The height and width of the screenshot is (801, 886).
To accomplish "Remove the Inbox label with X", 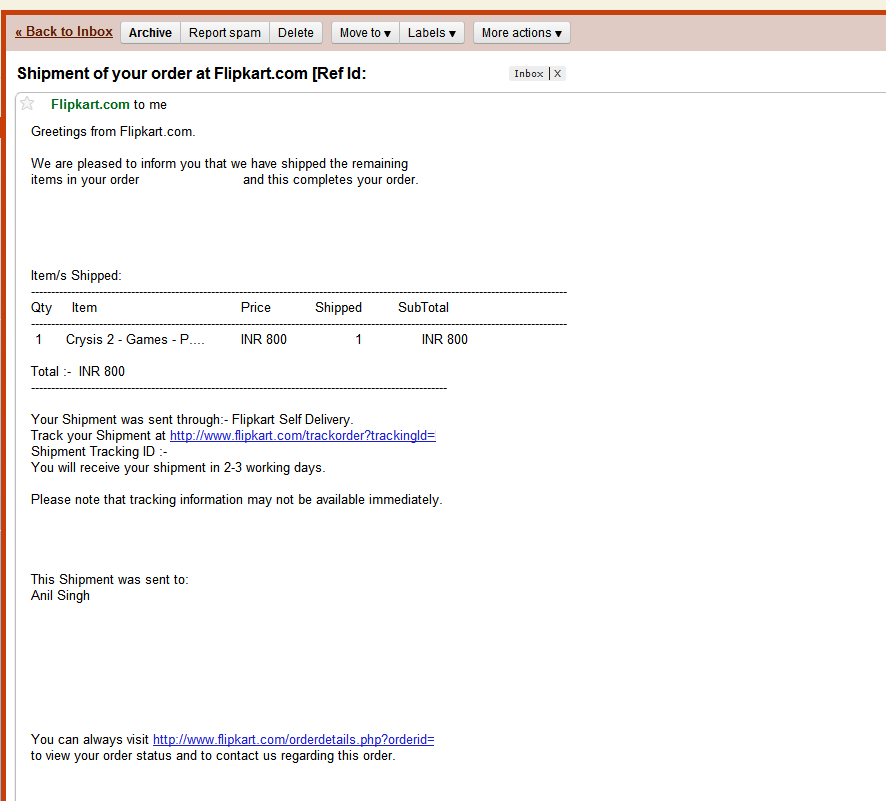I will point(557,73).
